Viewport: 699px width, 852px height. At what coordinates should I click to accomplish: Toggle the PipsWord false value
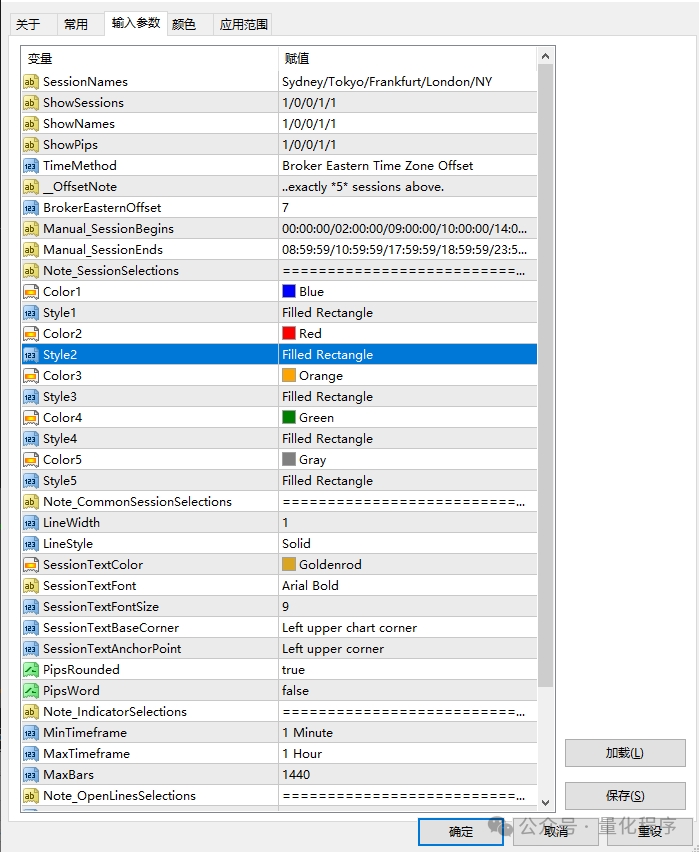click(408, 691)
